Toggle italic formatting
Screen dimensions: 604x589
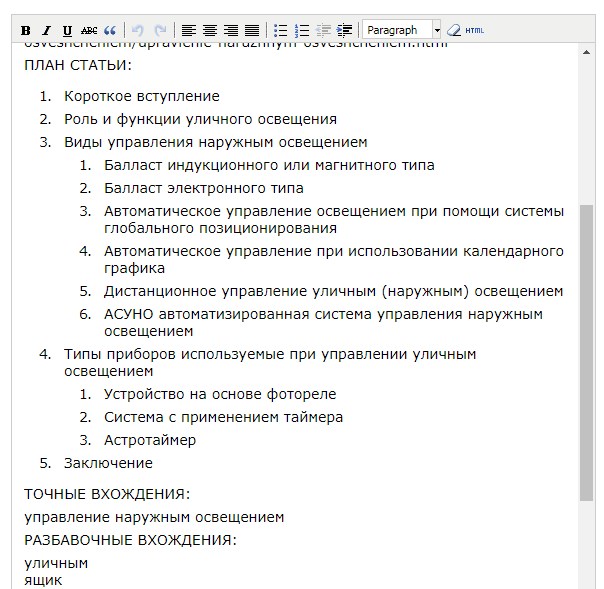tap(47, 30)
